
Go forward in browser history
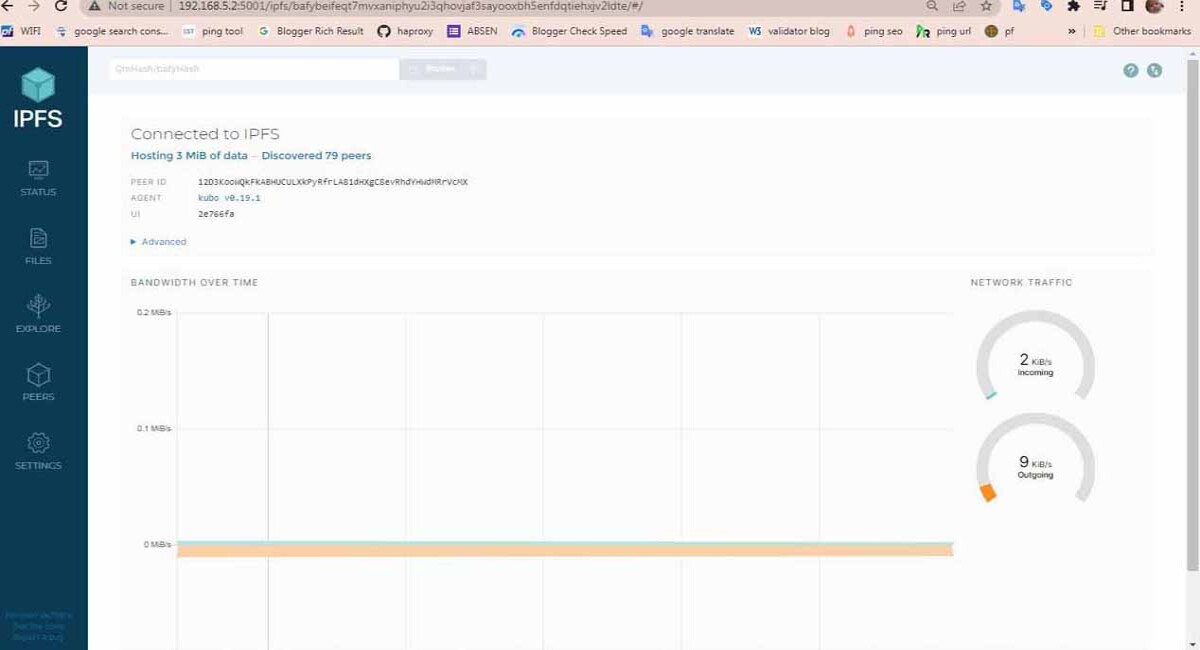point(33,6)
